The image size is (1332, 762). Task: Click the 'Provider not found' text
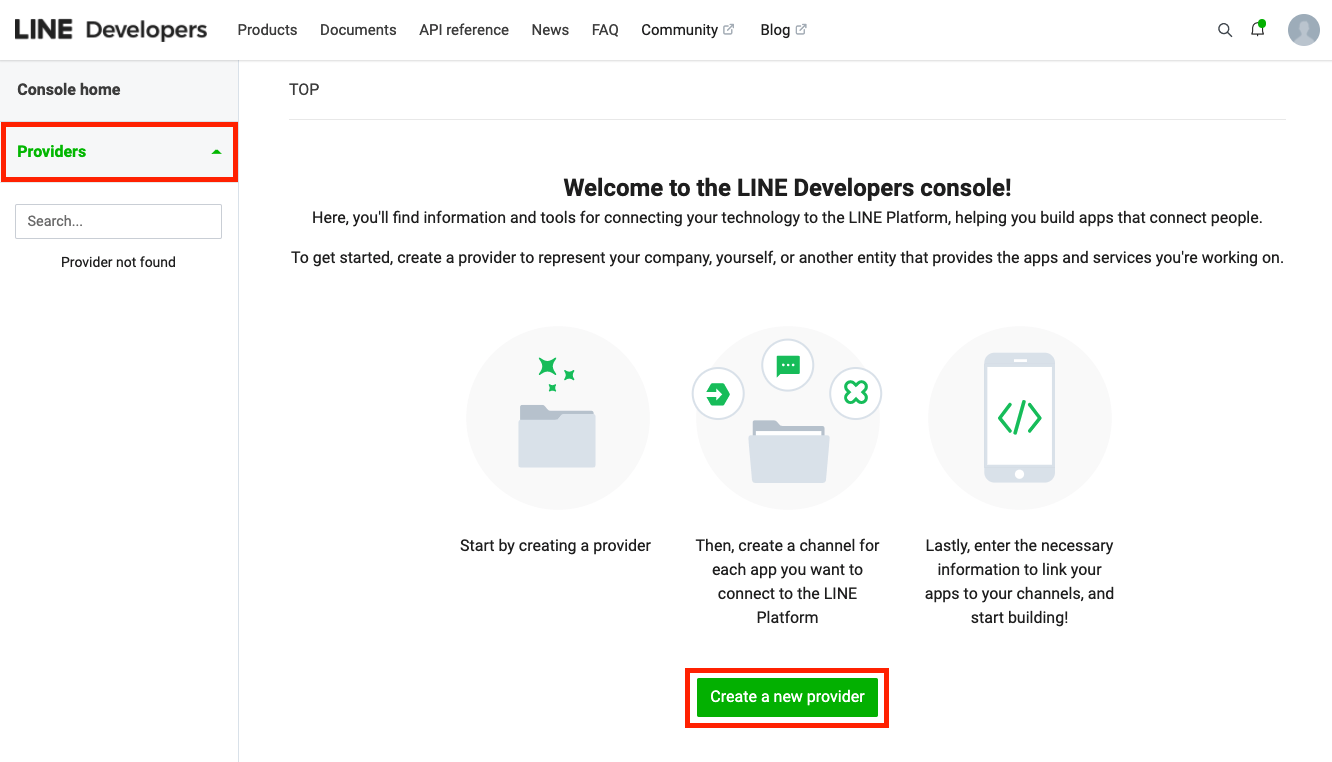118,262
